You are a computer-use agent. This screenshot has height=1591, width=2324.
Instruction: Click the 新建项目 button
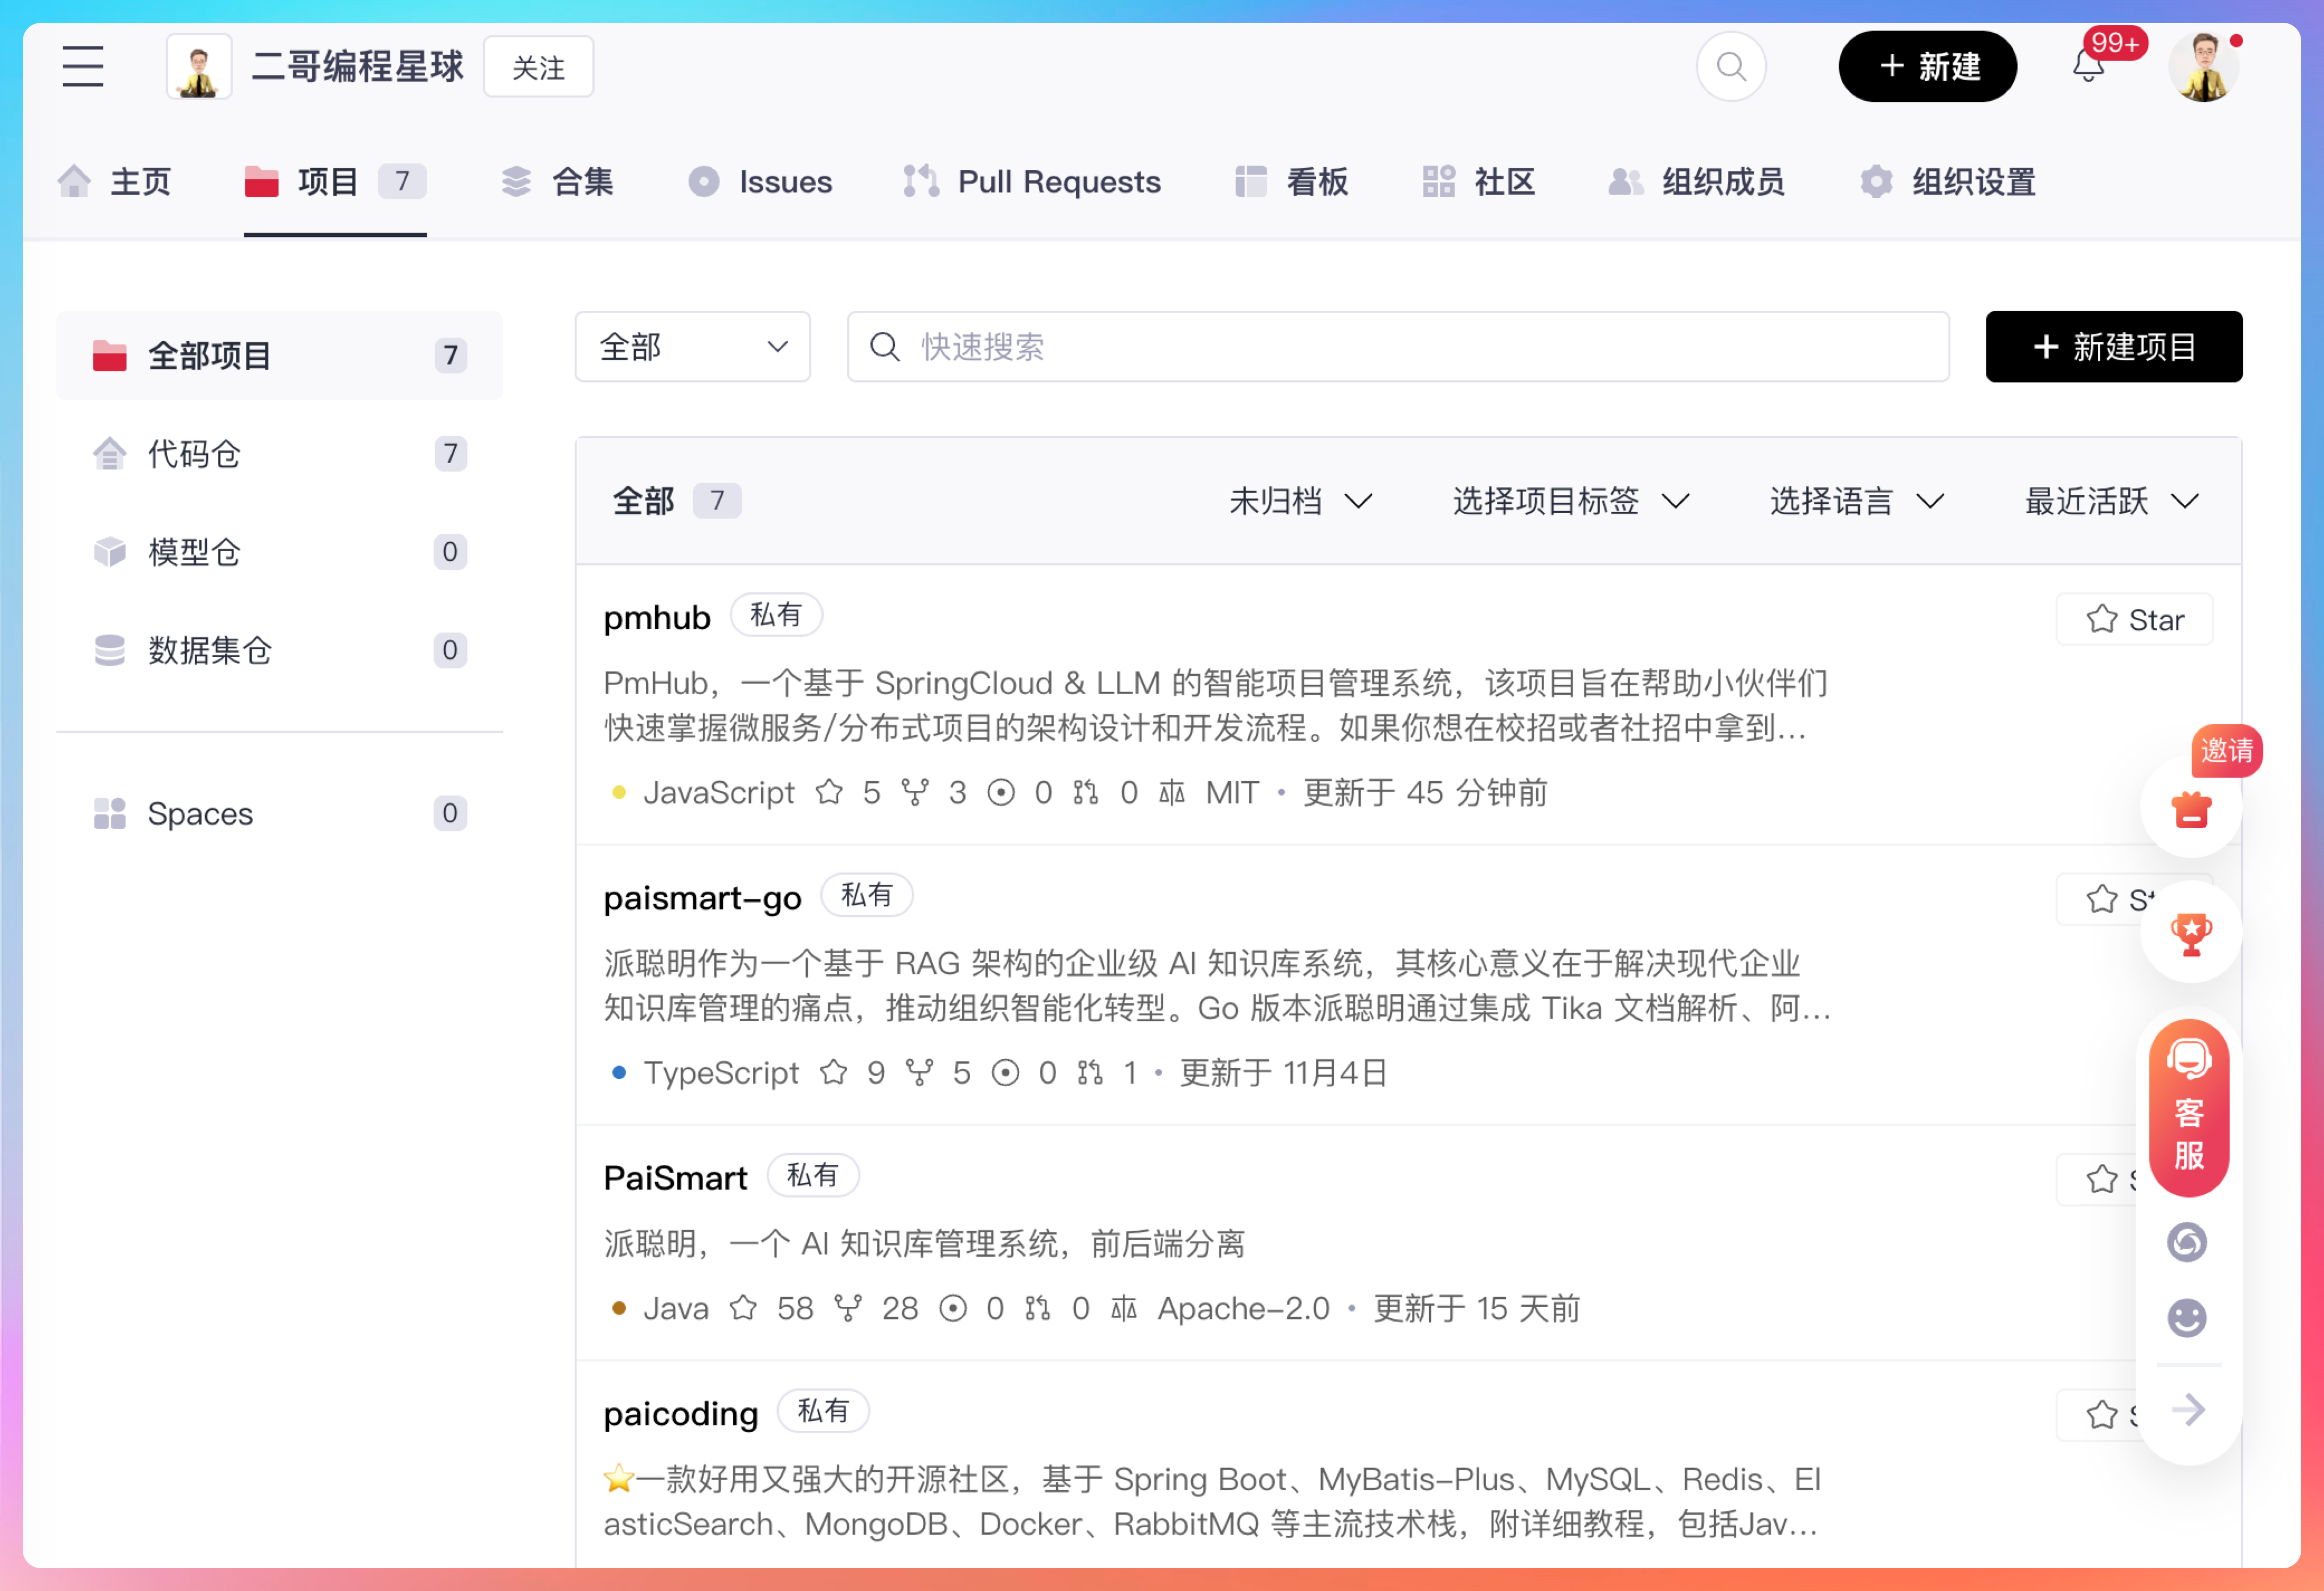(2113, 347)
